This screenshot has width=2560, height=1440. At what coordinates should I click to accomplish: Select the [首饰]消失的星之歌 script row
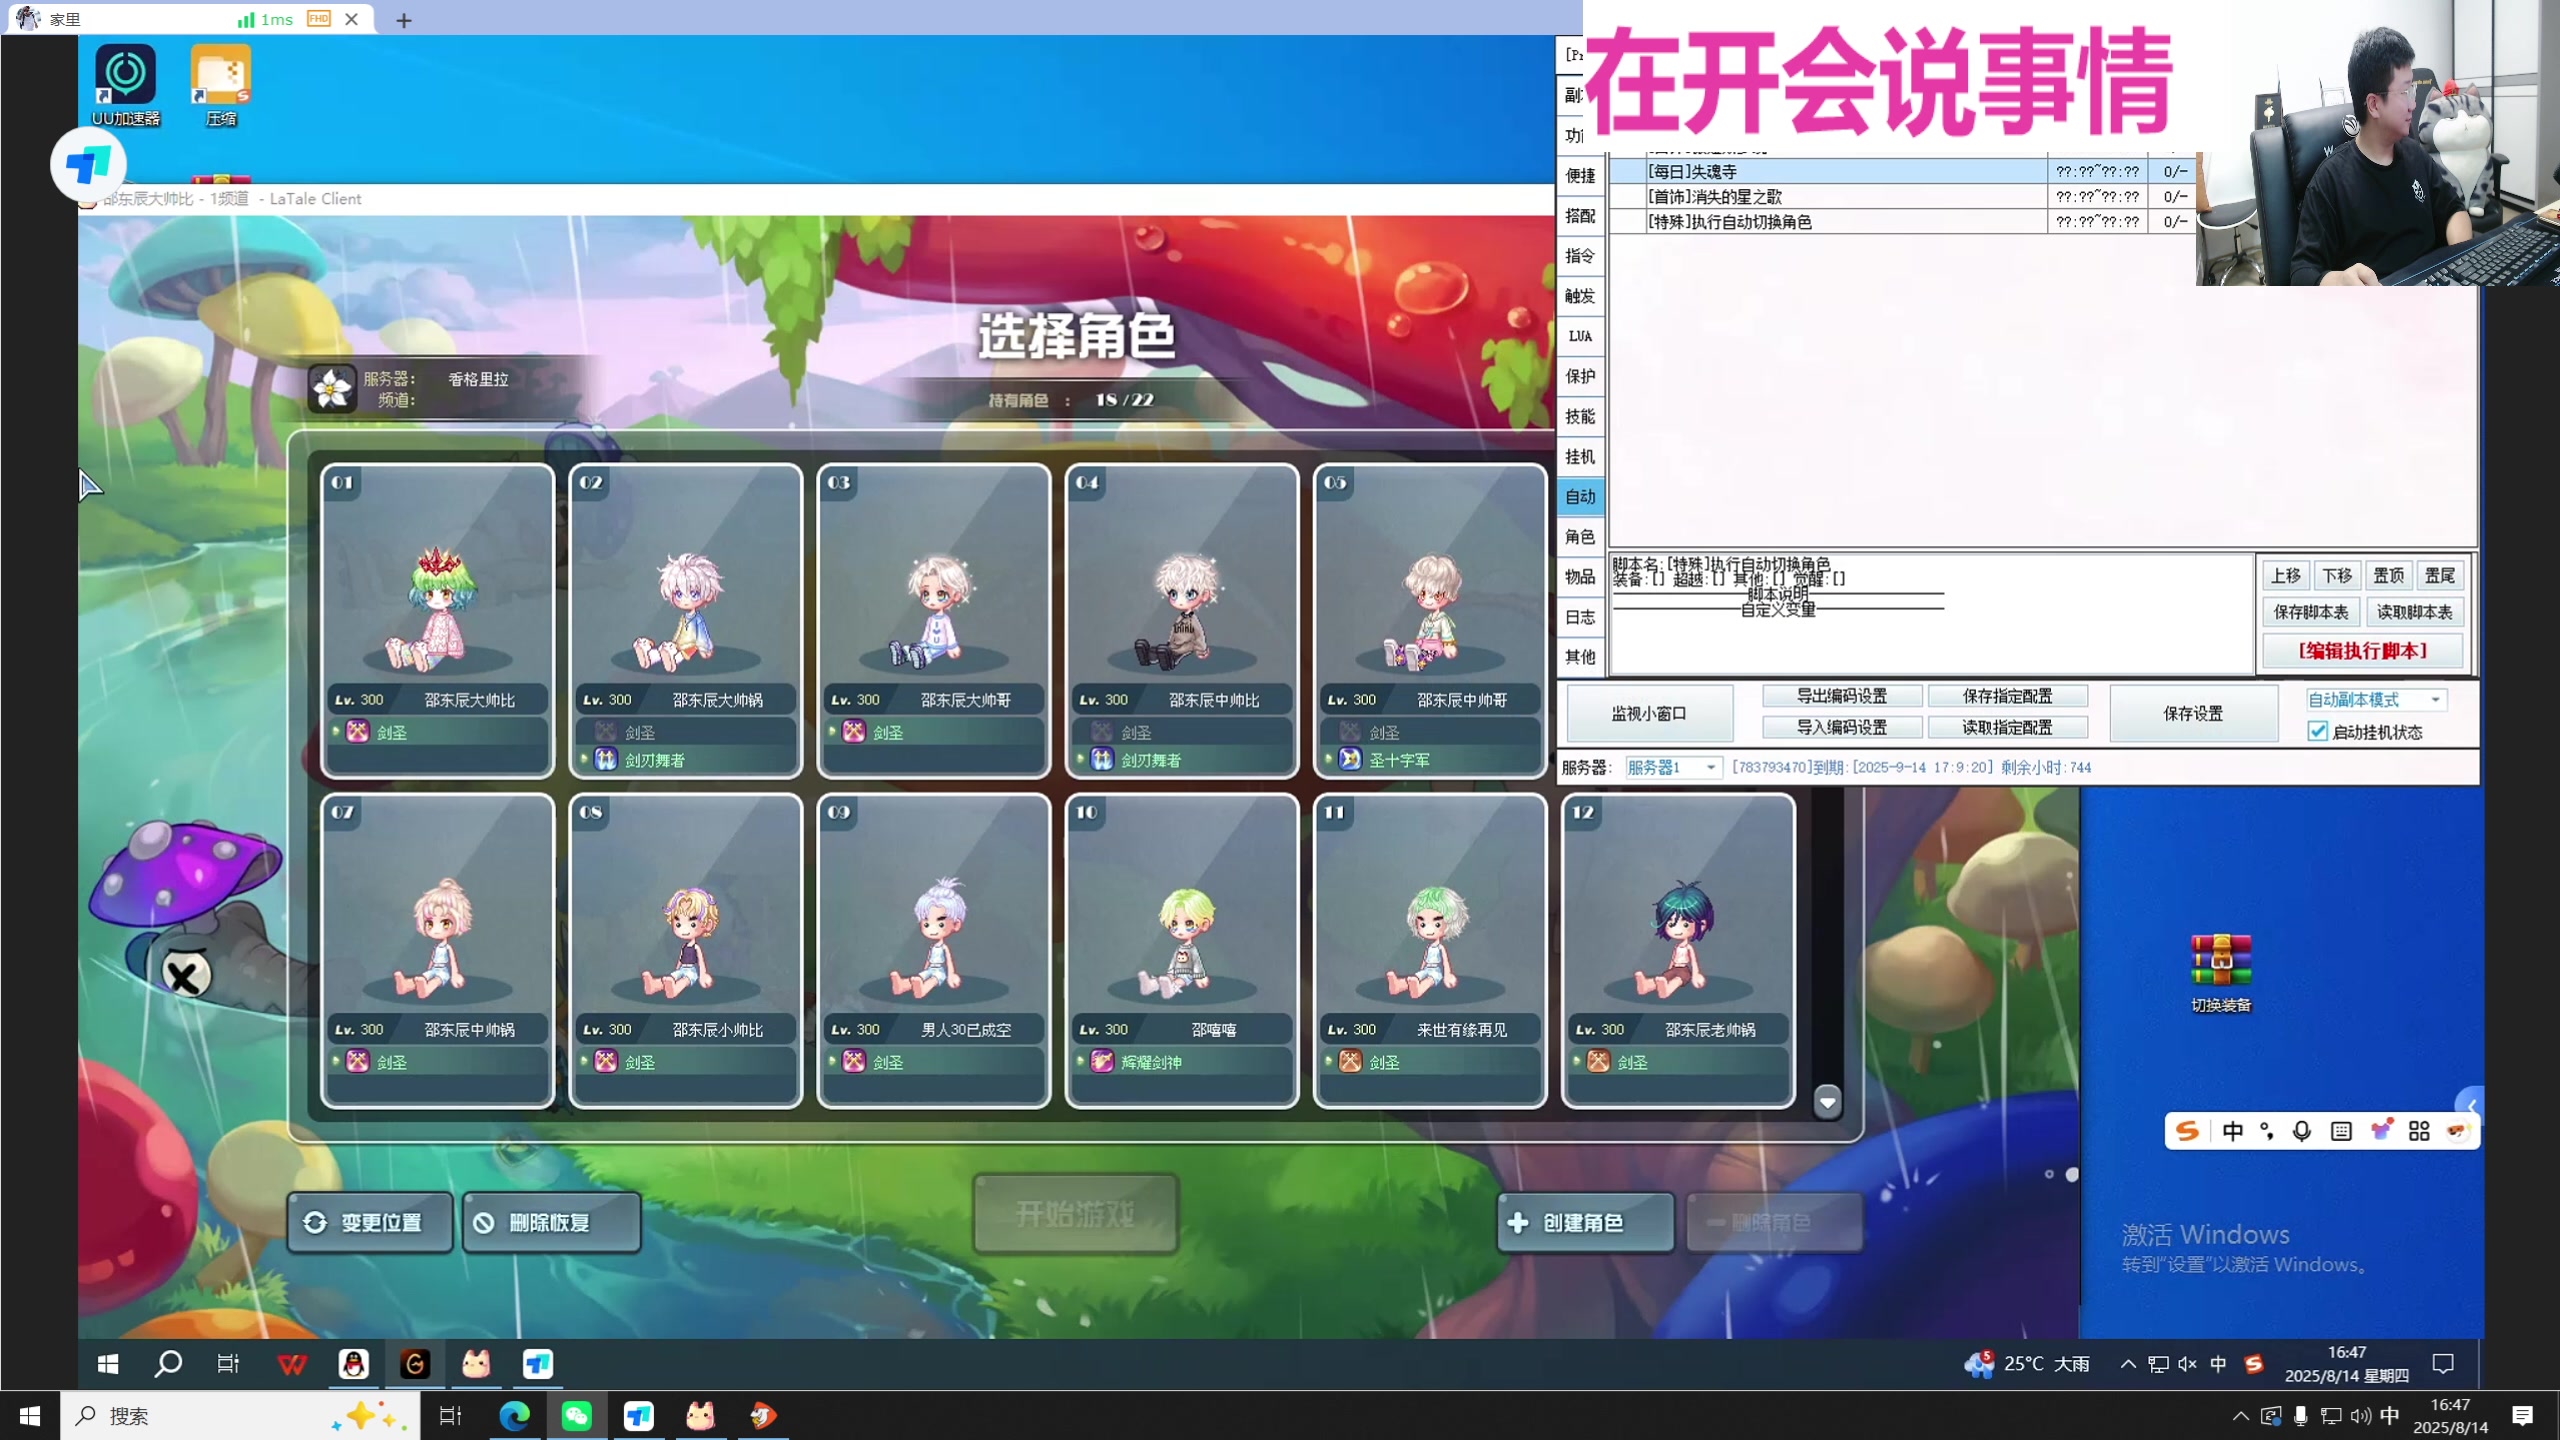[1901, 196]
